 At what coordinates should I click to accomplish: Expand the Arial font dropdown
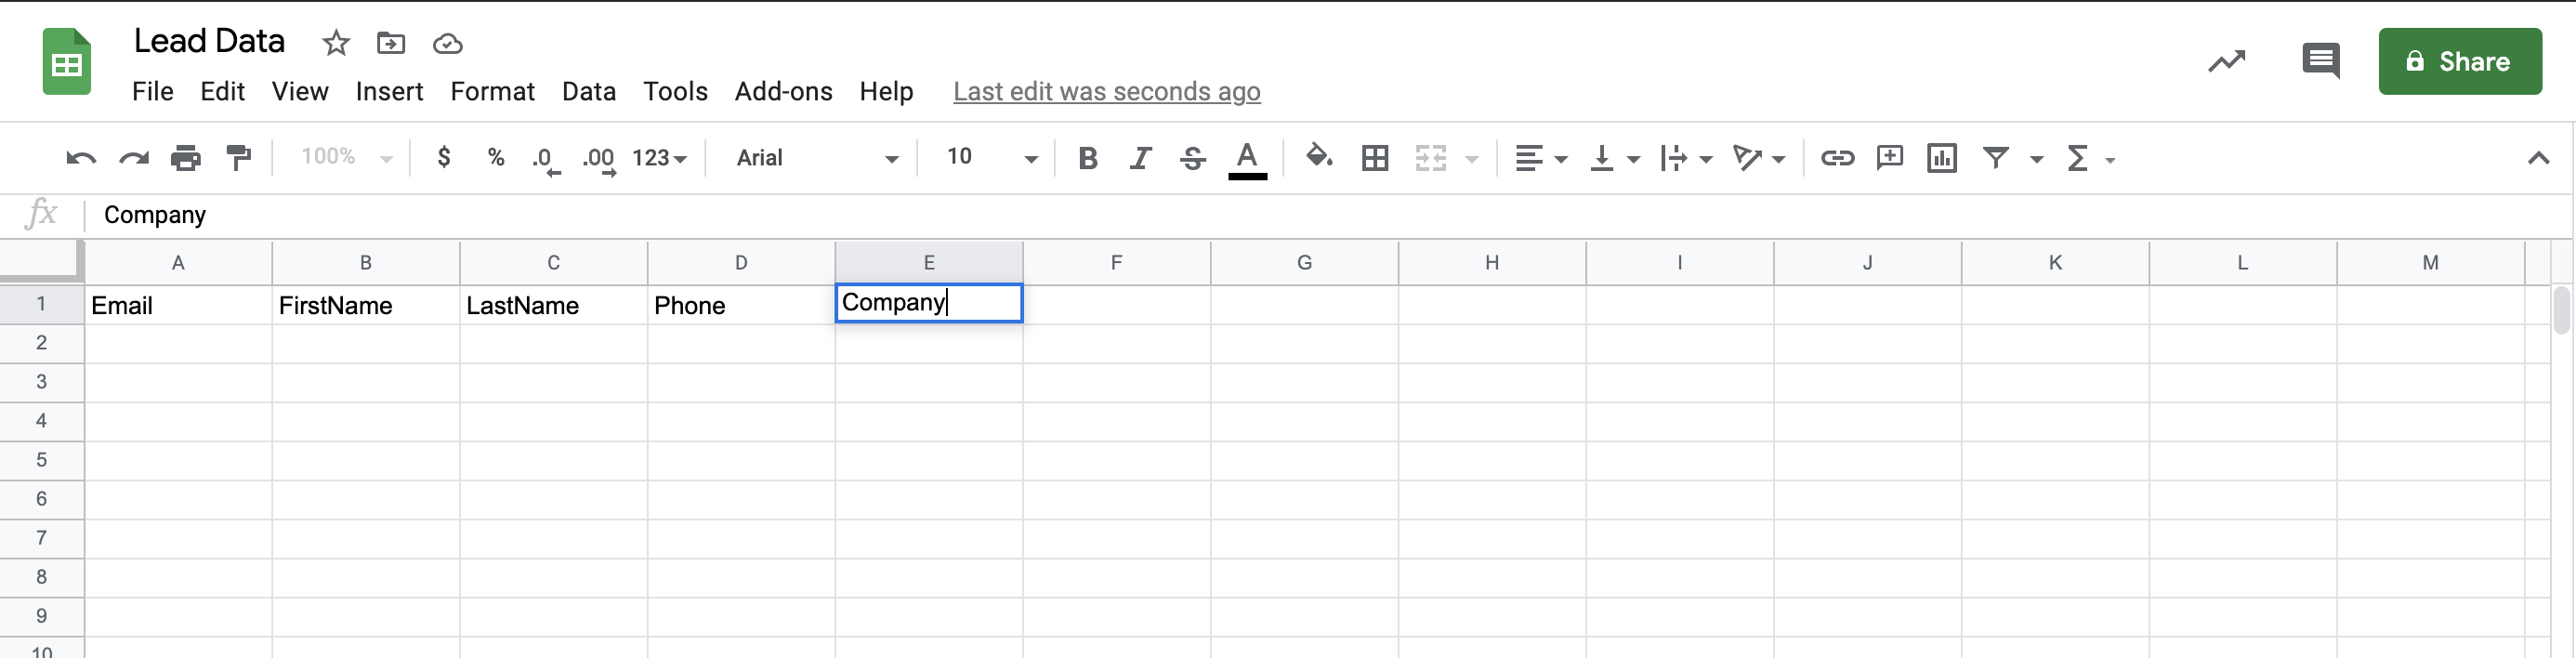817,158
